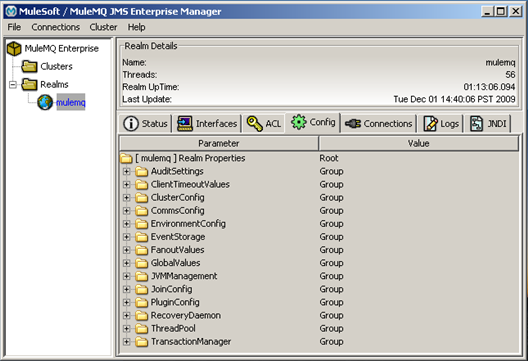Viewport: 528px width, 361px height.
Task: Click the AuditSettings folder icon
Action: (x=141, y=171)
